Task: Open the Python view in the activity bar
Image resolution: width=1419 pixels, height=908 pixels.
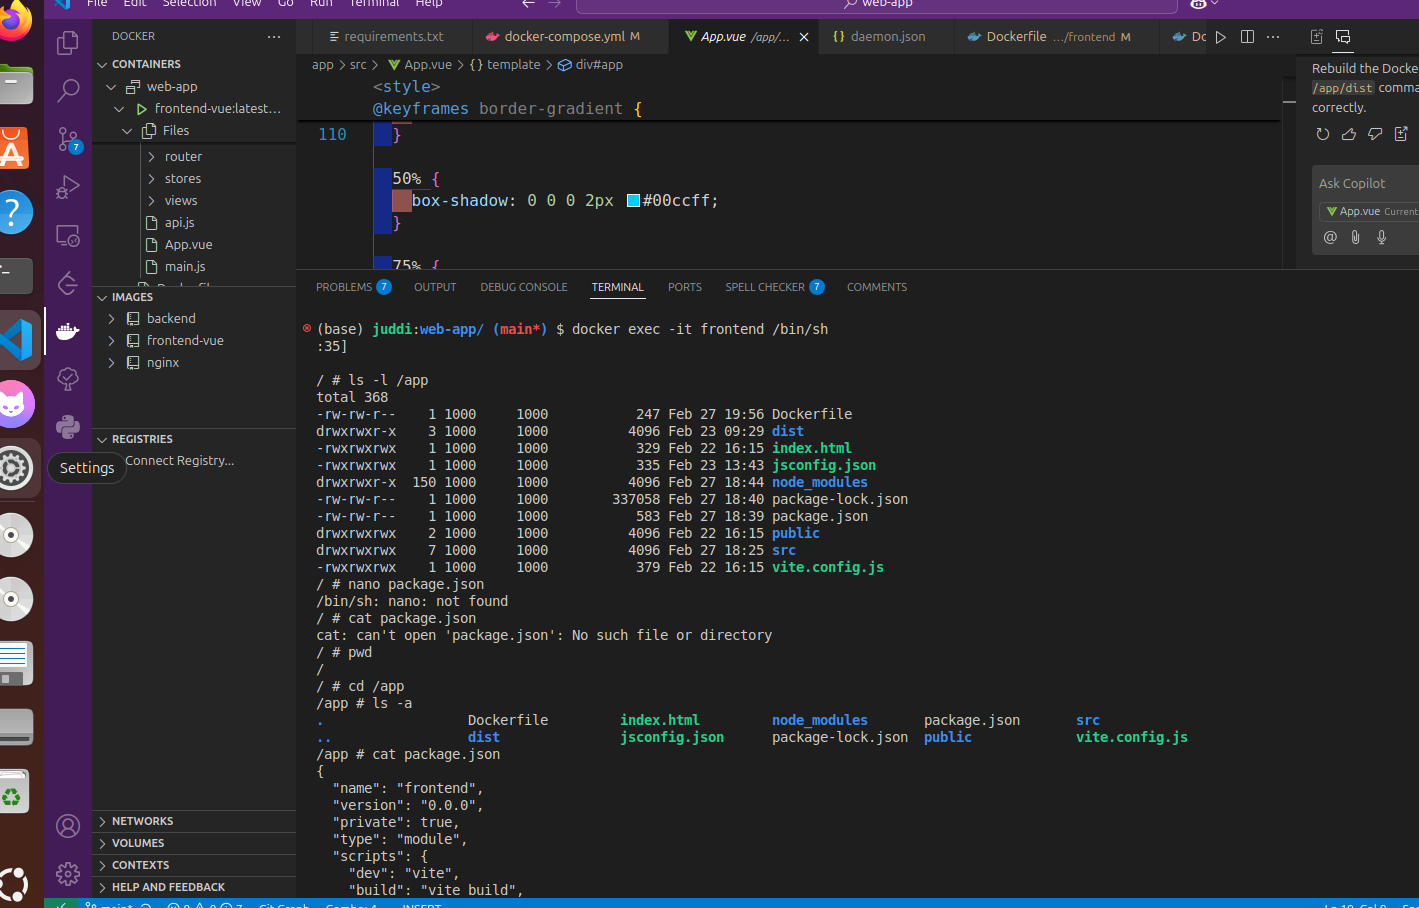Action: point(68,427)
